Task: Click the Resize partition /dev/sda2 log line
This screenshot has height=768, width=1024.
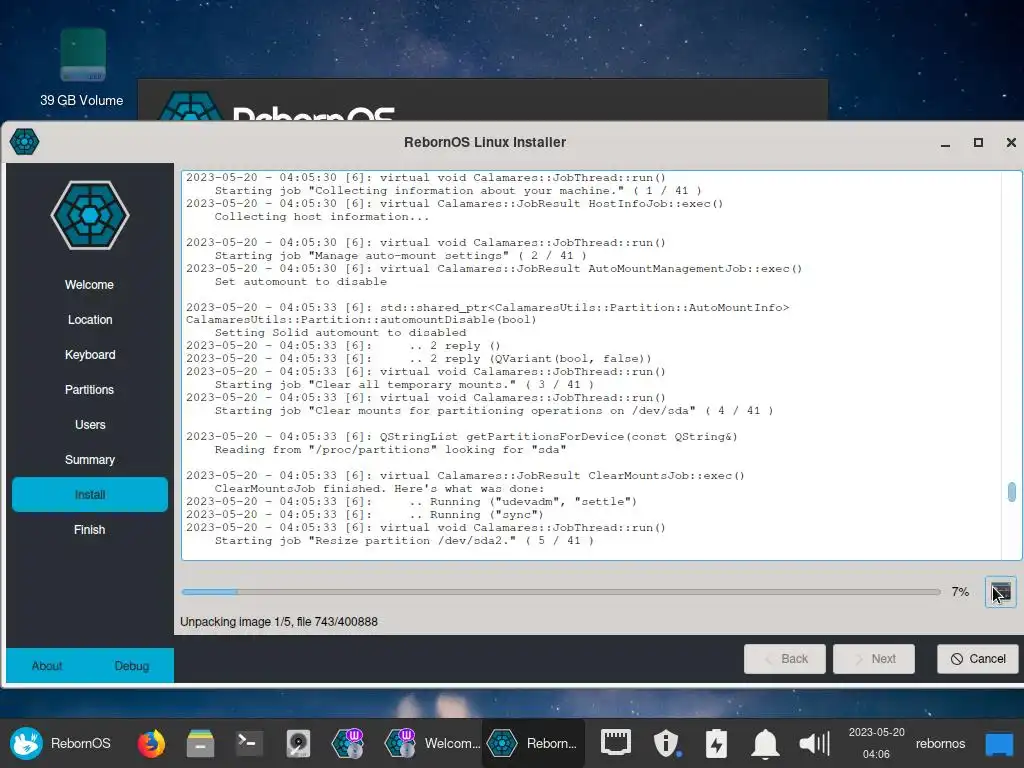Action: pos(404,541)
